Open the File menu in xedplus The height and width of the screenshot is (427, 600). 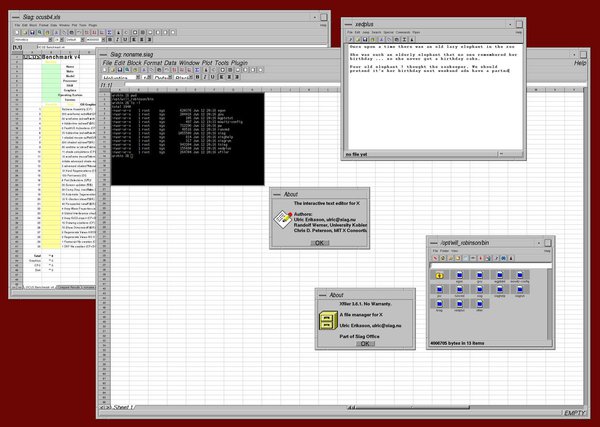click(x=350, y=32)
